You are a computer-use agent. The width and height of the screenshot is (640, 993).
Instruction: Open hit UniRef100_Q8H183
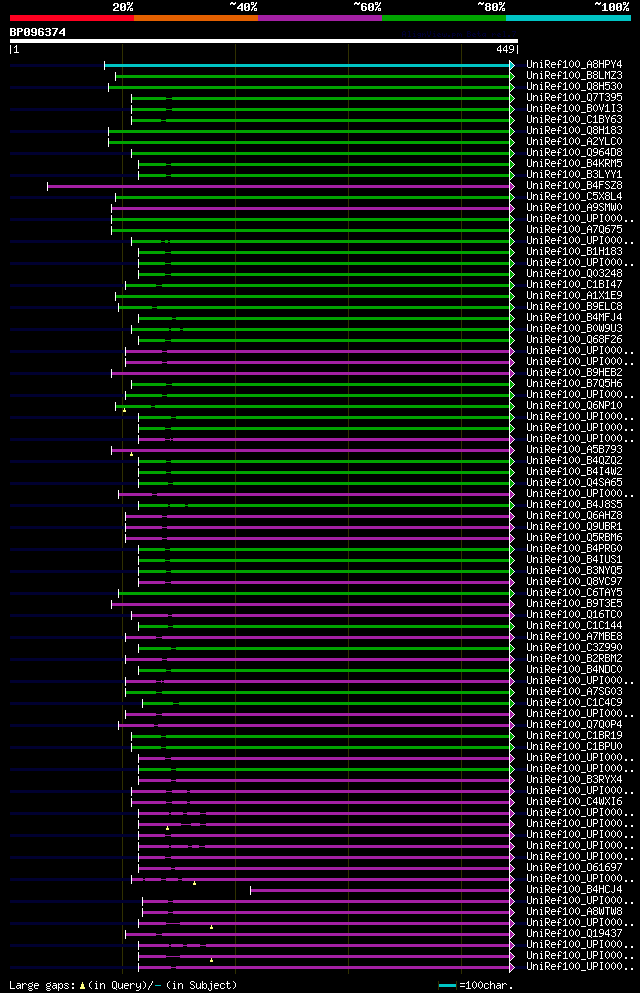(x=574, y=130)
